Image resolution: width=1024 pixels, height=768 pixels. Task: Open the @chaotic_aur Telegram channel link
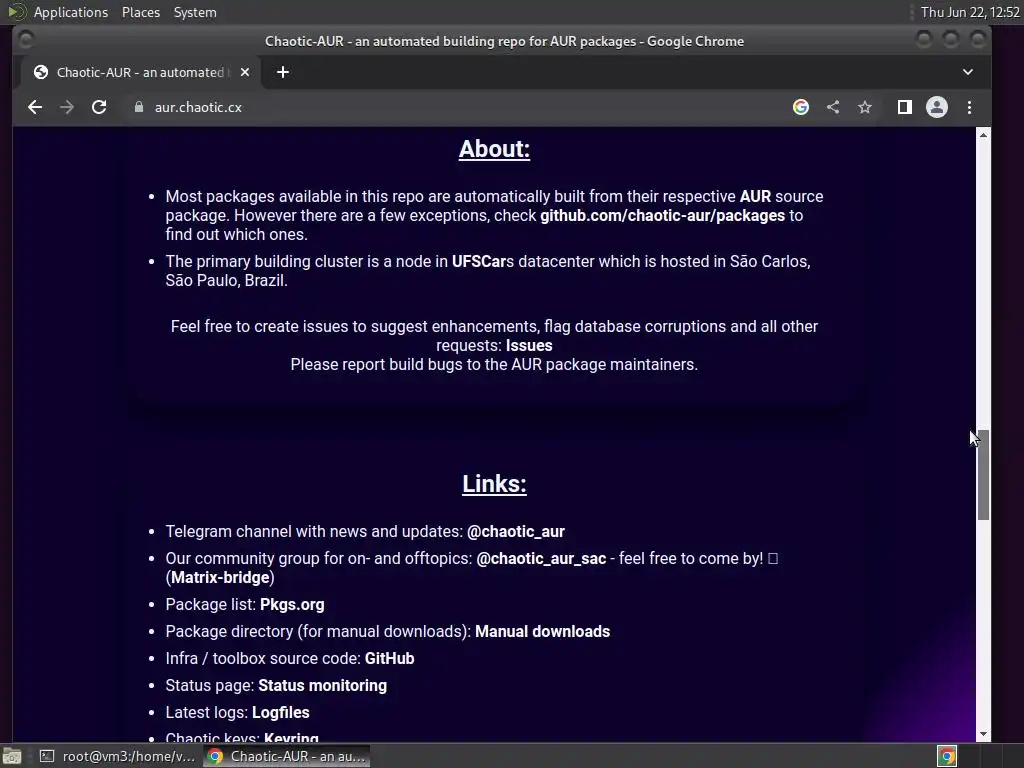tap(516, 532)
